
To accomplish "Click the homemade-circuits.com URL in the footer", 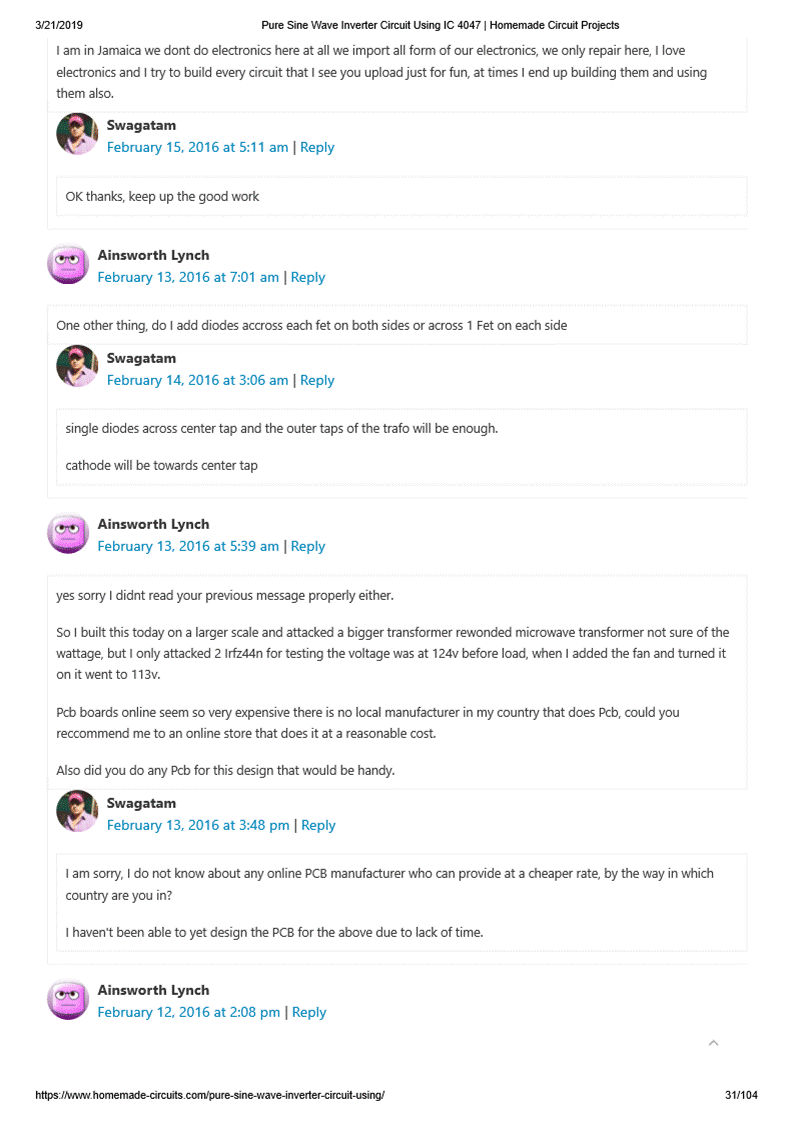I will (210, 1095).
